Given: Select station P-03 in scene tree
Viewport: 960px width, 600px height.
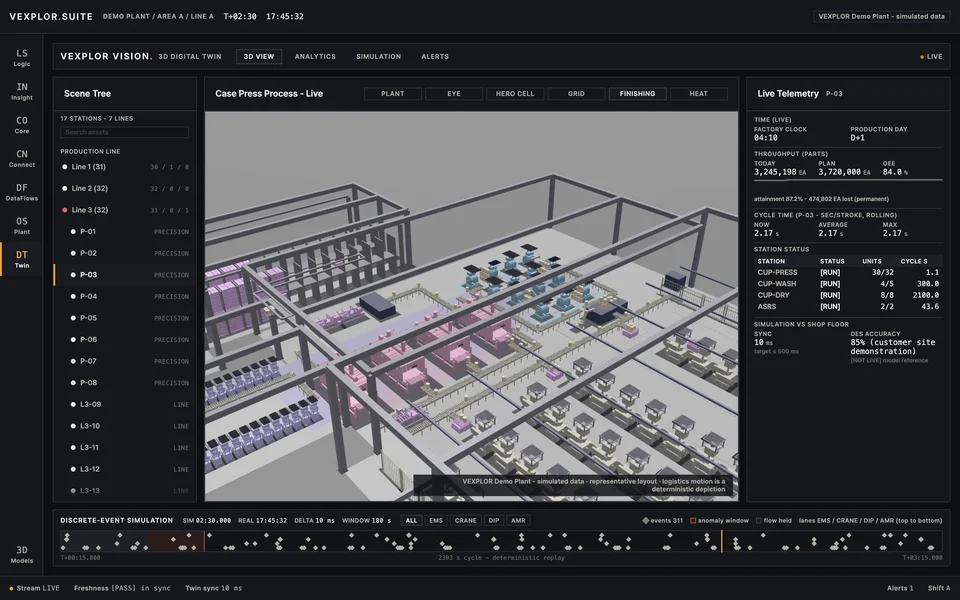Looking at the screenshot, I should (x=125, y=275).
